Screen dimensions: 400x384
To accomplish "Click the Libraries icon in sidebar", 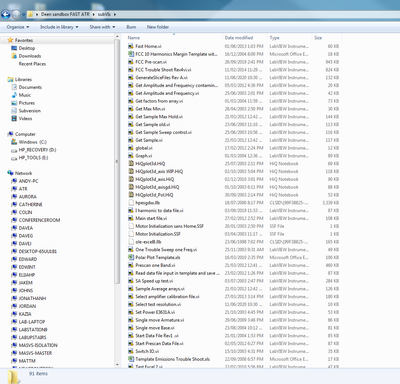I will tap(10, 79).
